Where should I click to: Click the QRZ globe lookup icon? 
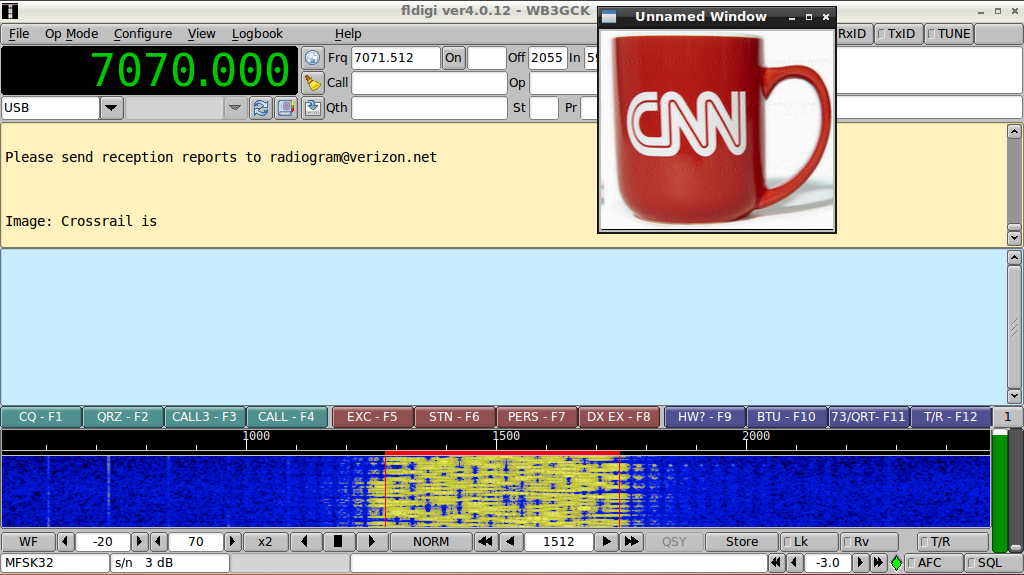312,58
